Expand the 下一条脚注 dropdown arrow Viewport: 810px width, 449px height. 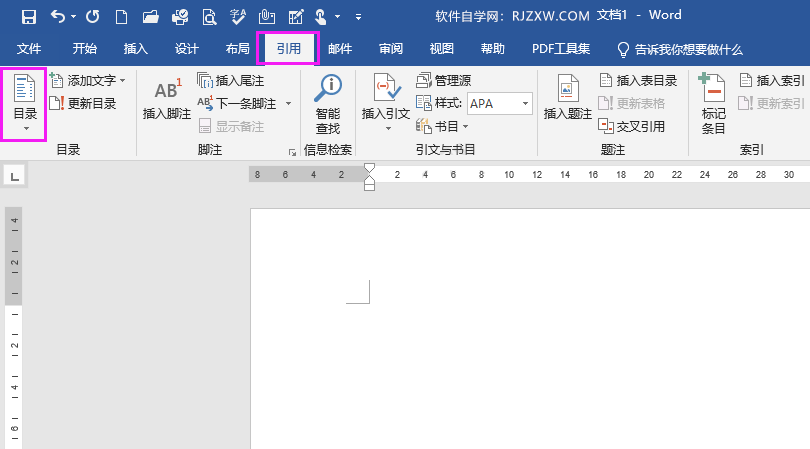[288, 104]
